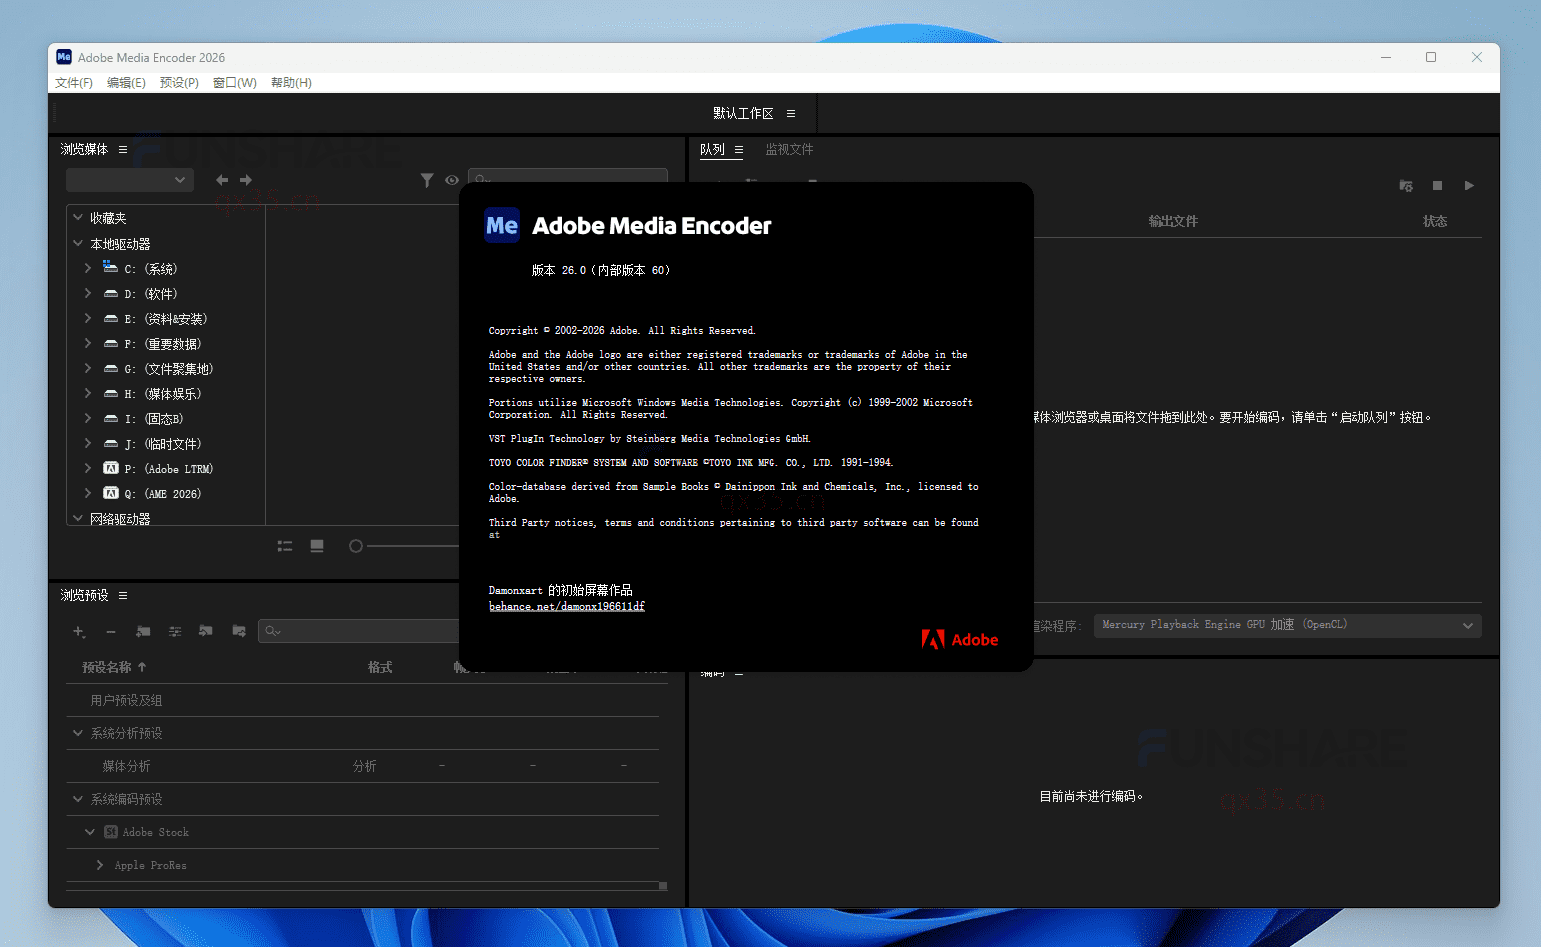Select the Q: (AME 2026) drive icon
Screen dimensions: 1541x947
111,493
